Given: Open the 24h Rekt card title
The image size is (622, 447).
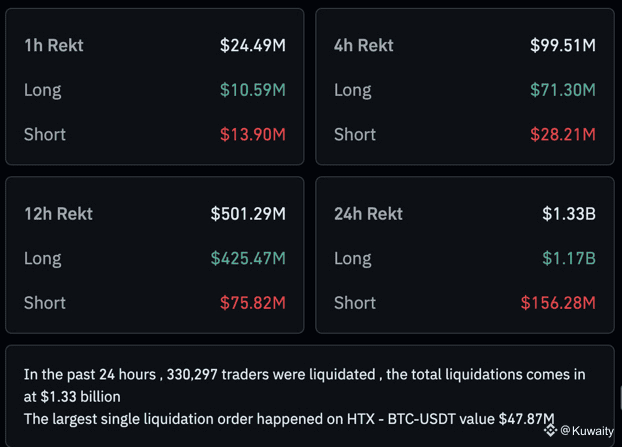Looking at the screenshot, I should pos(369,214).
